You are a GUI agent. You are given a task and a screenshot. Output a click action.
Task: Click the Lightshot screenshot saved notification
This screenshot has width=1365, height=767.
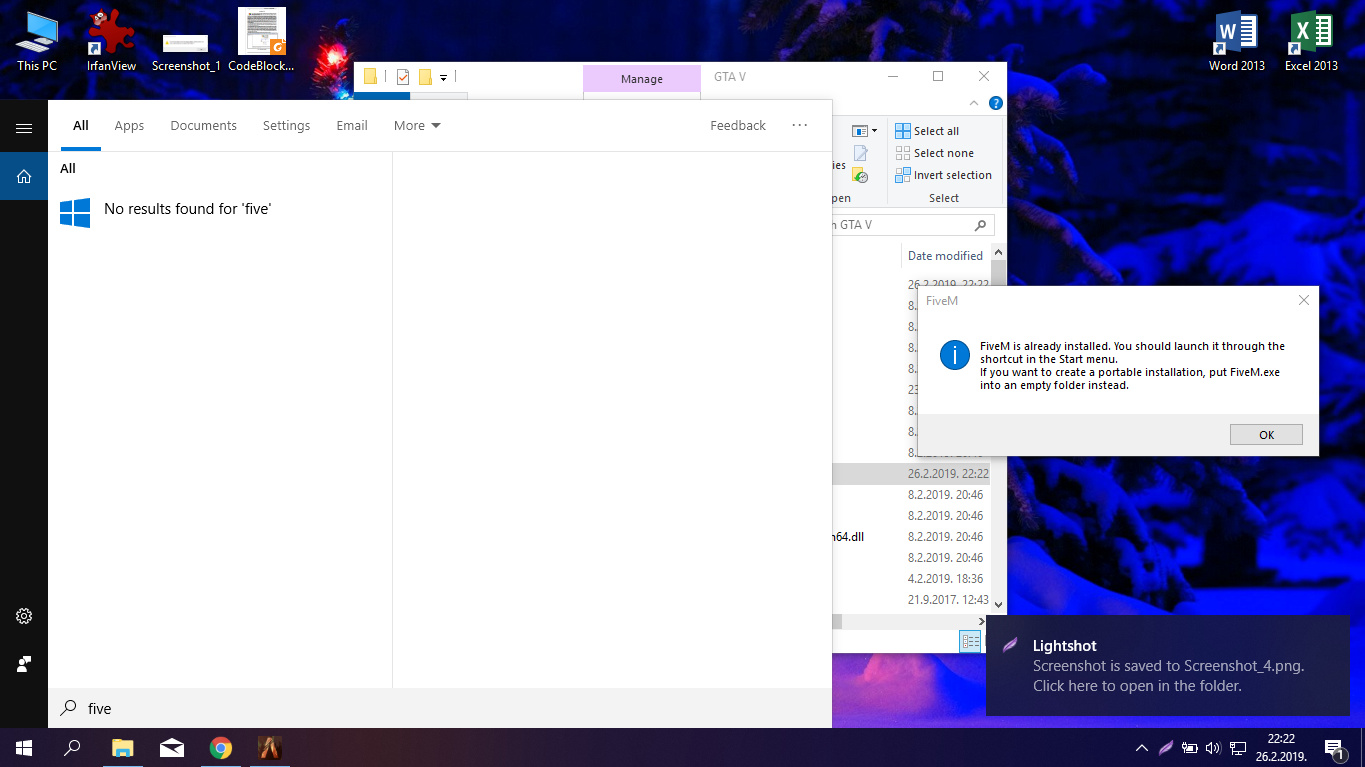pos(1167,666)
